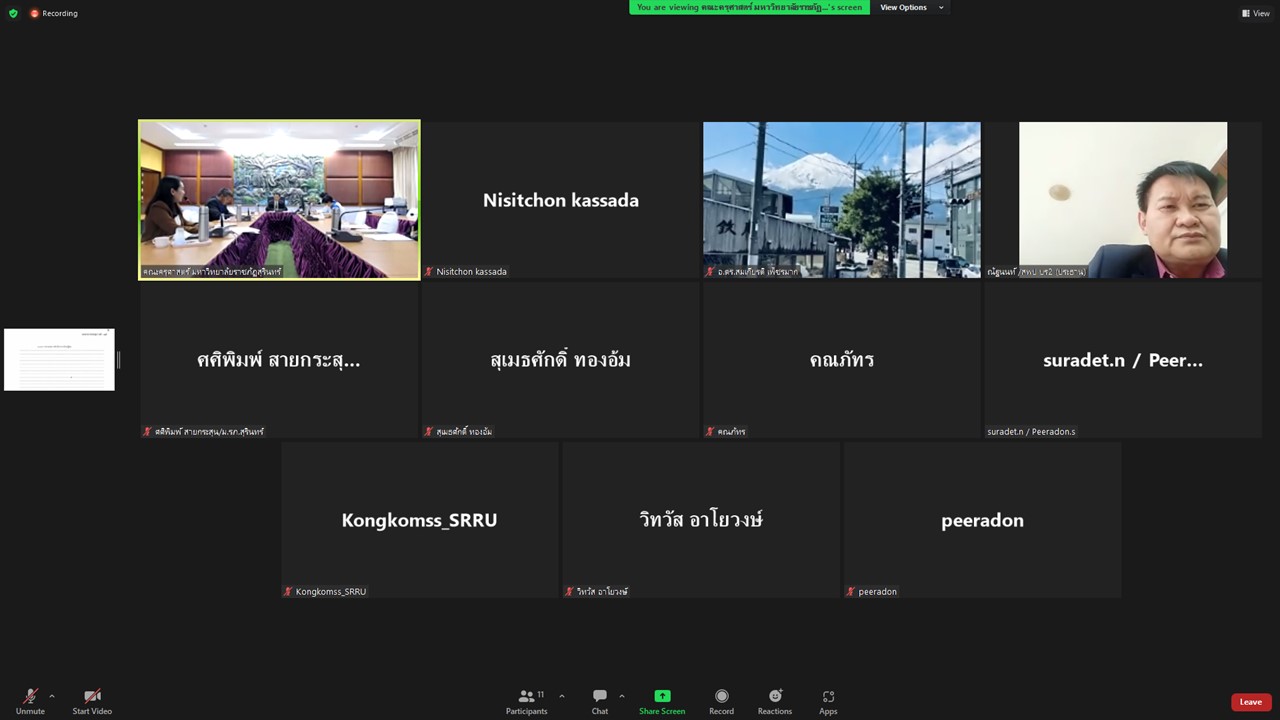Click the red Leave button
This screenshot has width=1280, height=720.
click(1250, 702)
